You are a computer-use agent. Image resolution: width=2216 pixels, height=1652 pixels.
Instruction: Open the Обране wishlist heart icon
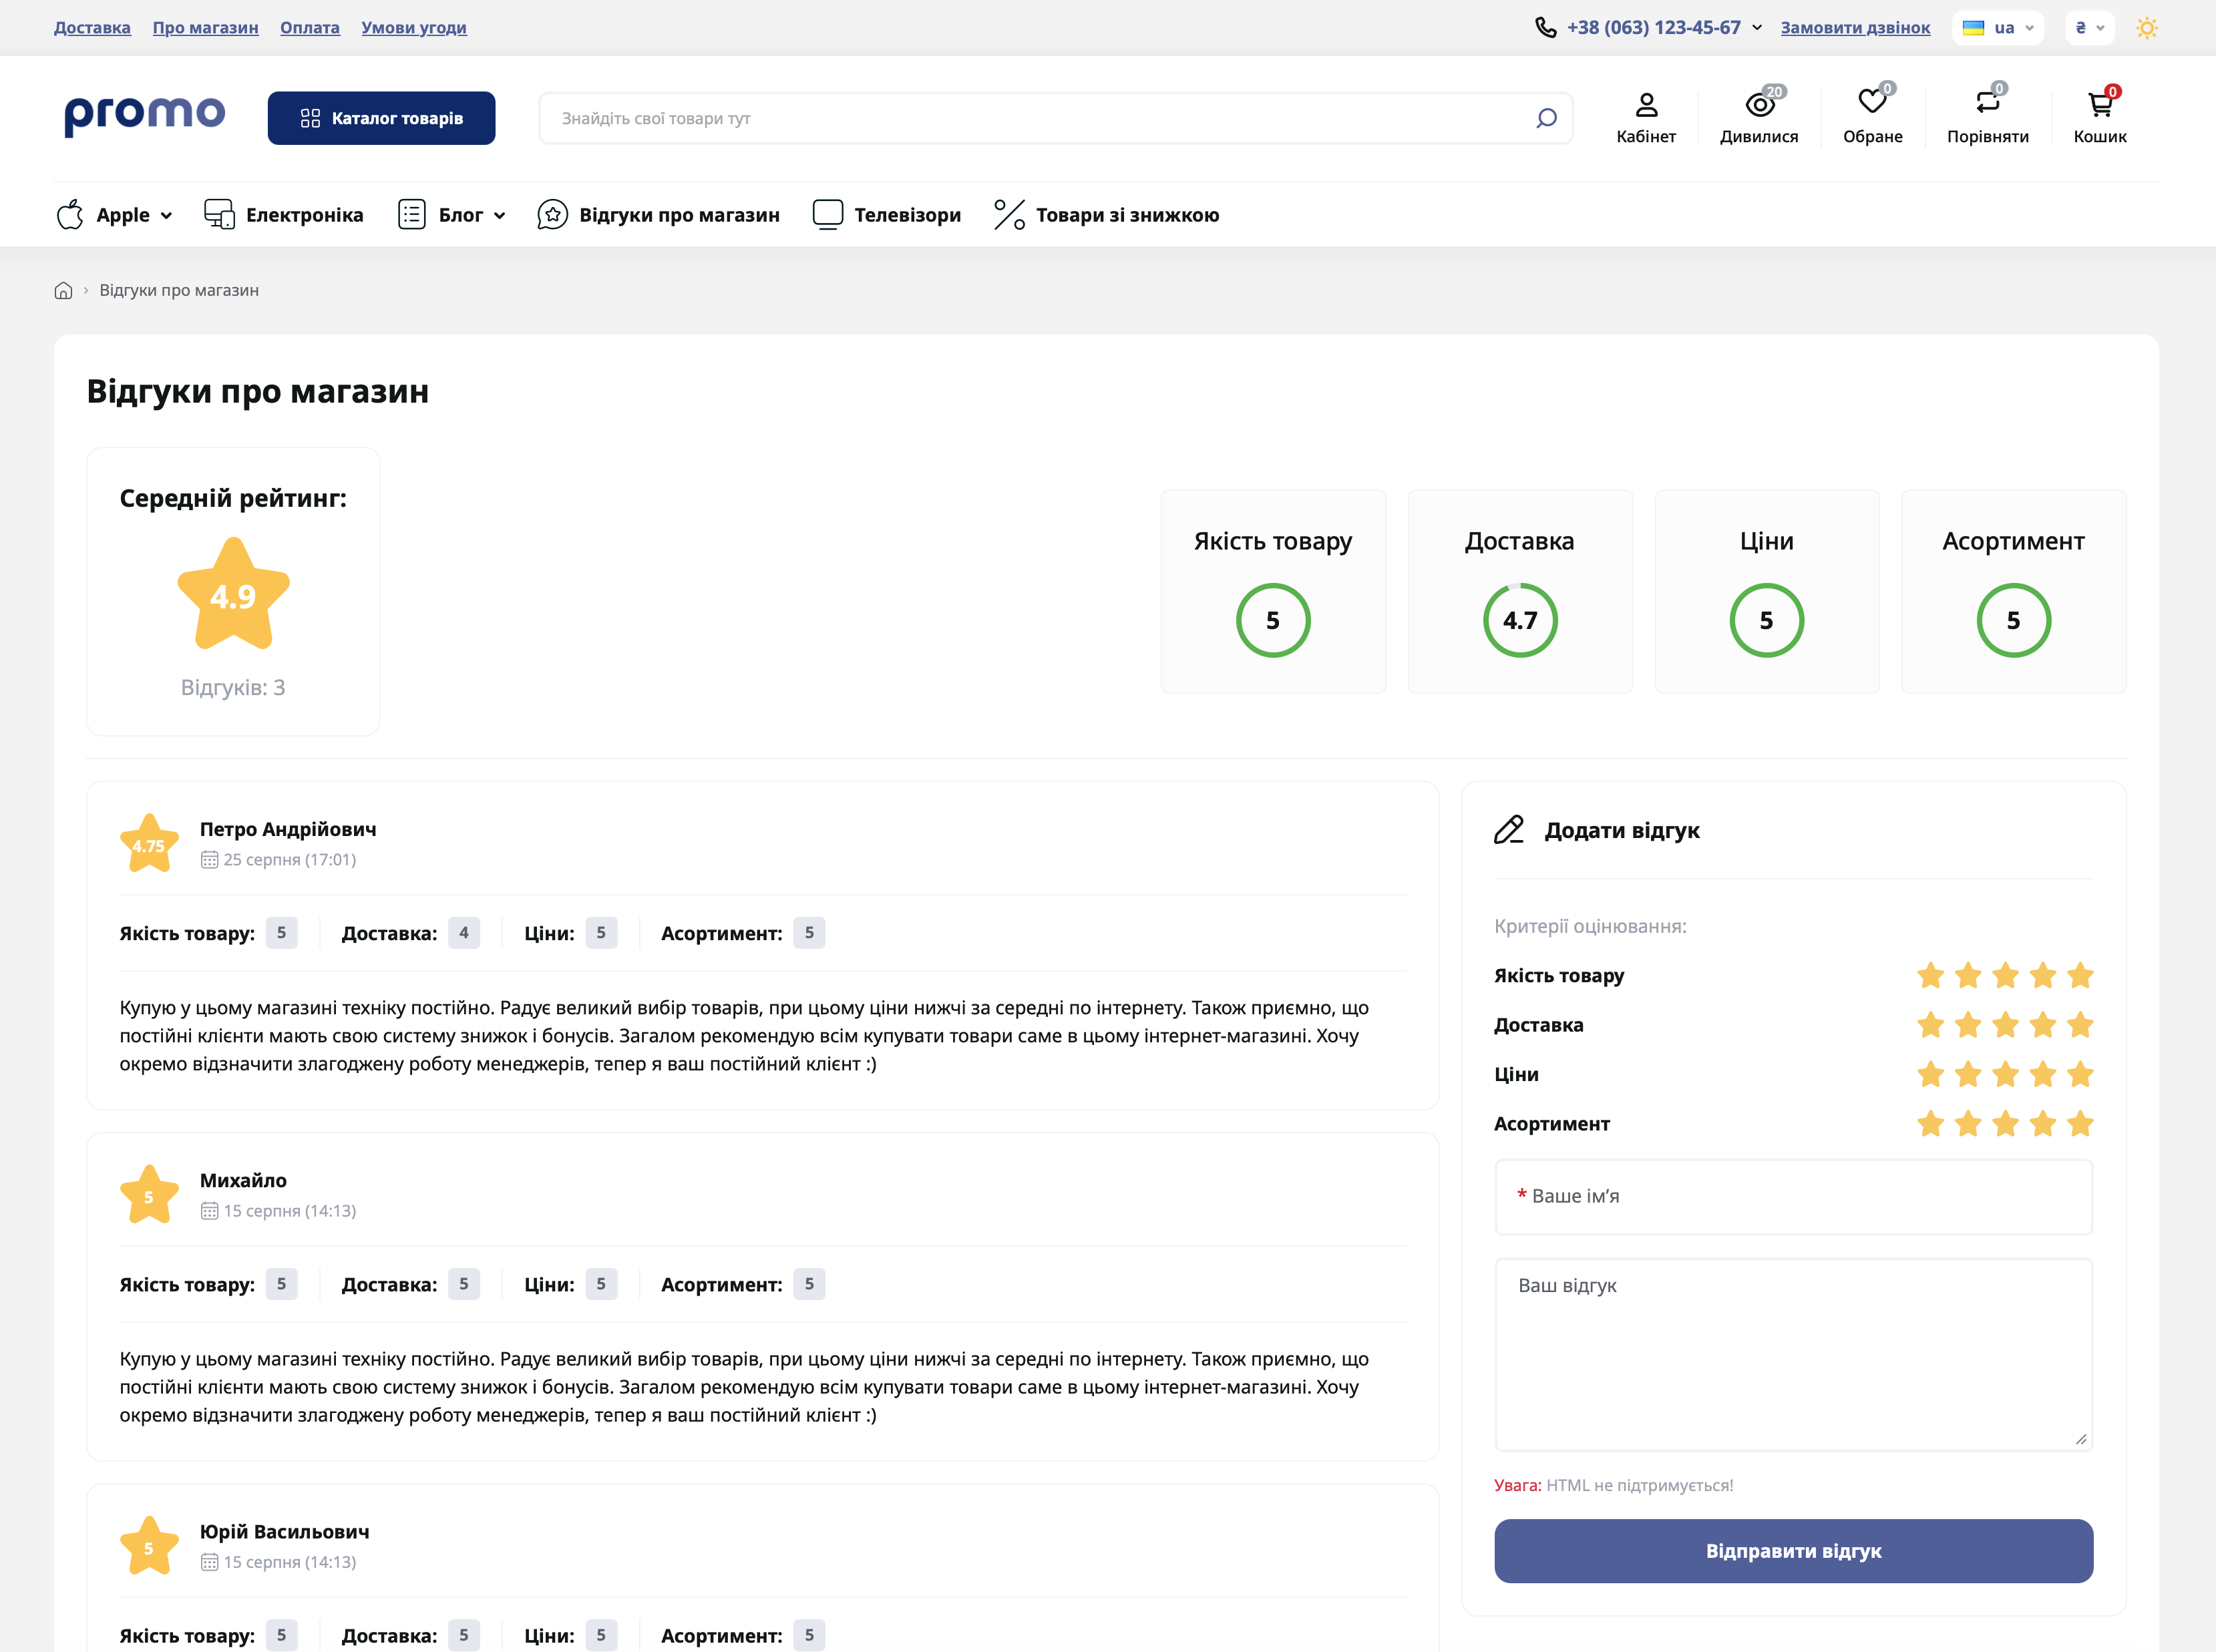coord(1871,102)
